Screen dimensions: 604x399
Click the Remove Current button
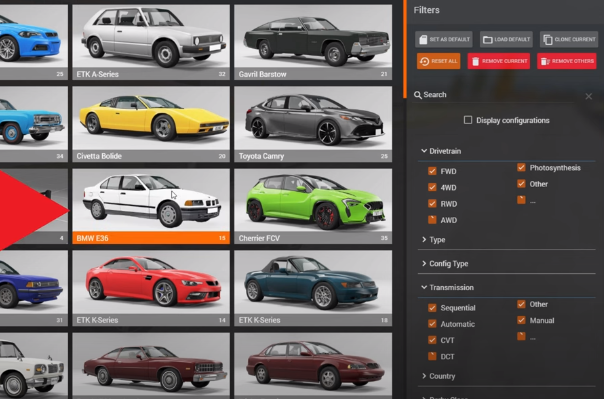pos(499,61)
